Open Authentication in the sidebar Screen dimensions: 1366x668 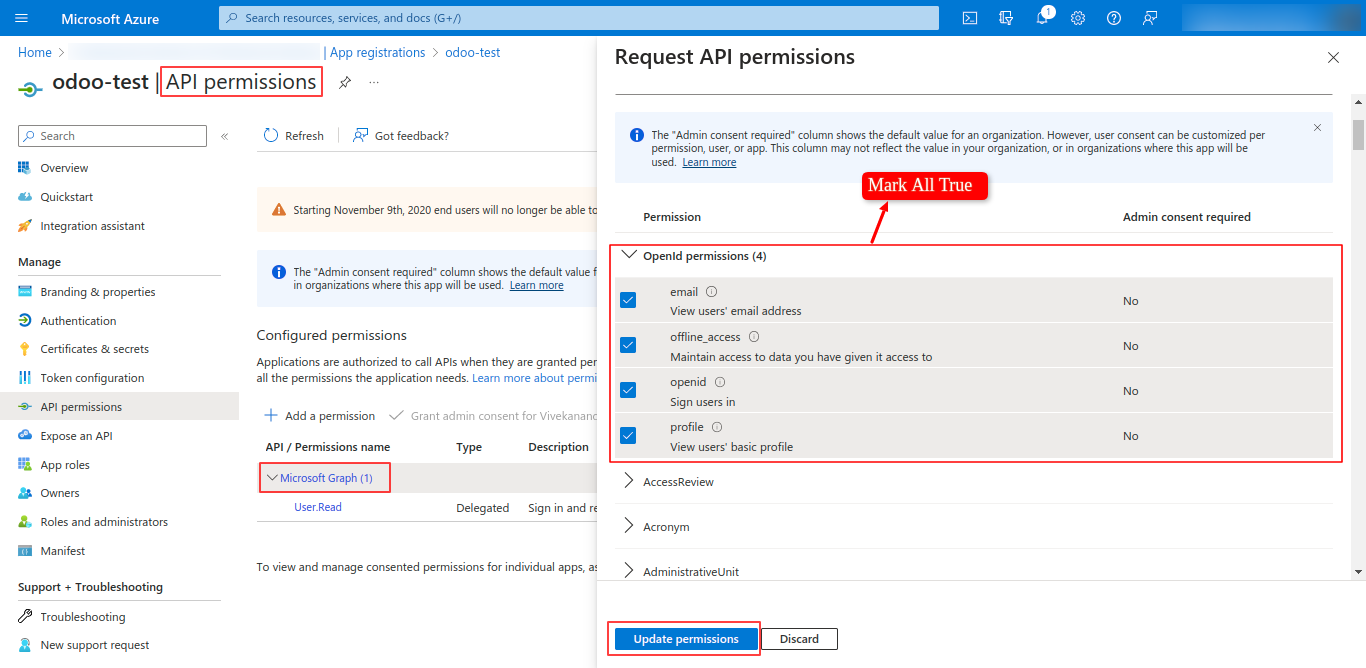(x=78, y=321)
